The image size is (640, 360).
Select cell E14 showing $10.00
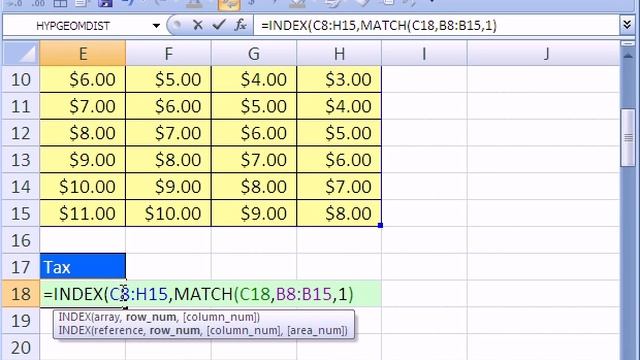(x=83, y=187)
